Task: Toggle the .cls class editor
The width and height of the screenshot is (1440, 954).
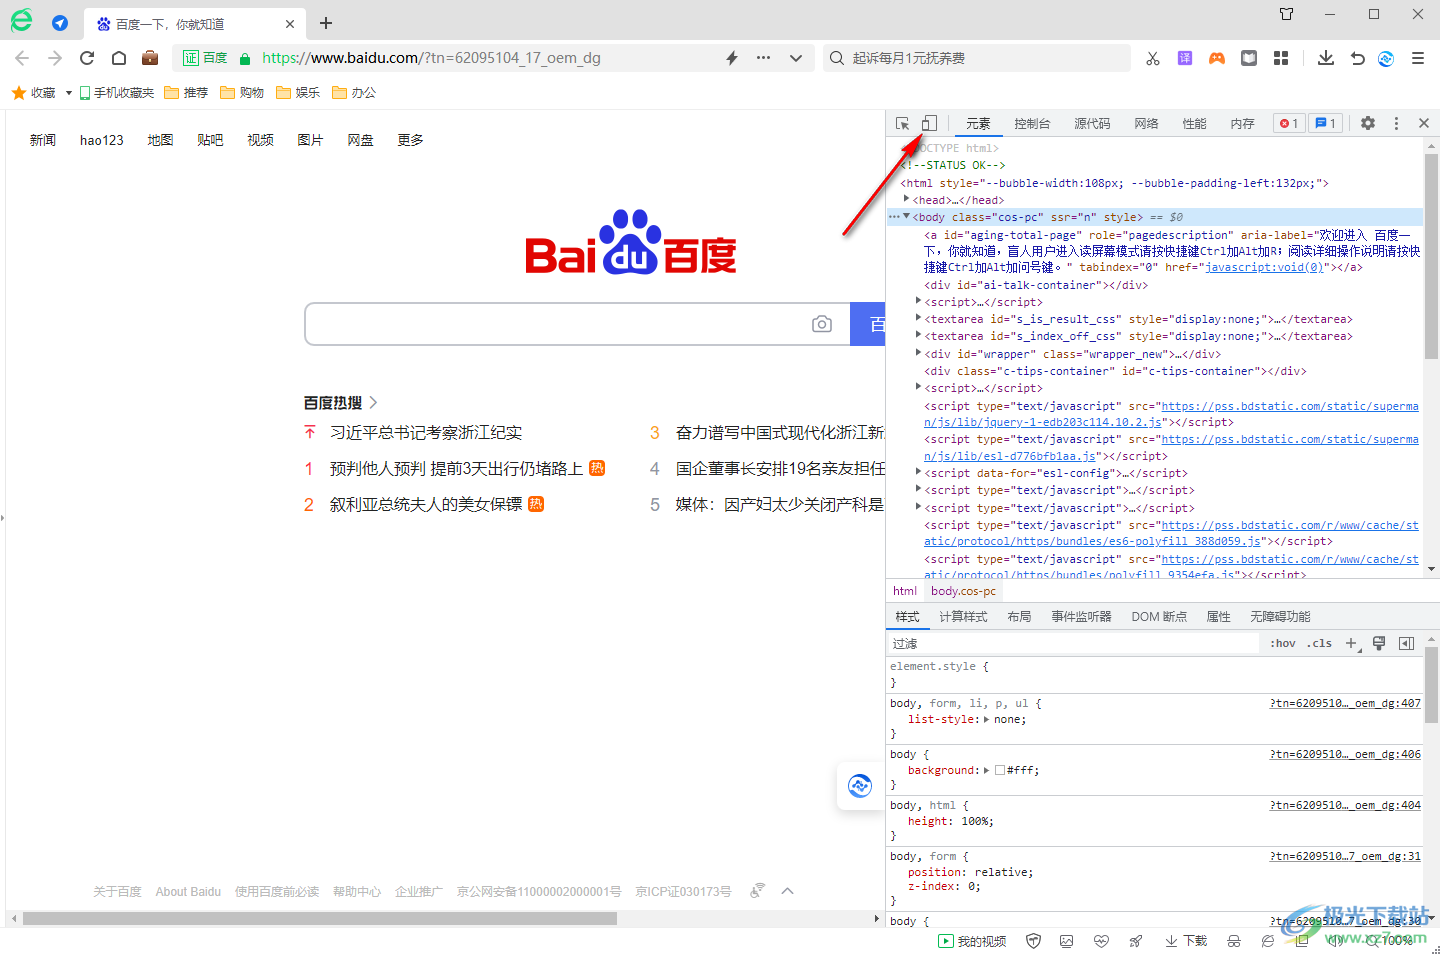Action: [x=1319, y=643]
